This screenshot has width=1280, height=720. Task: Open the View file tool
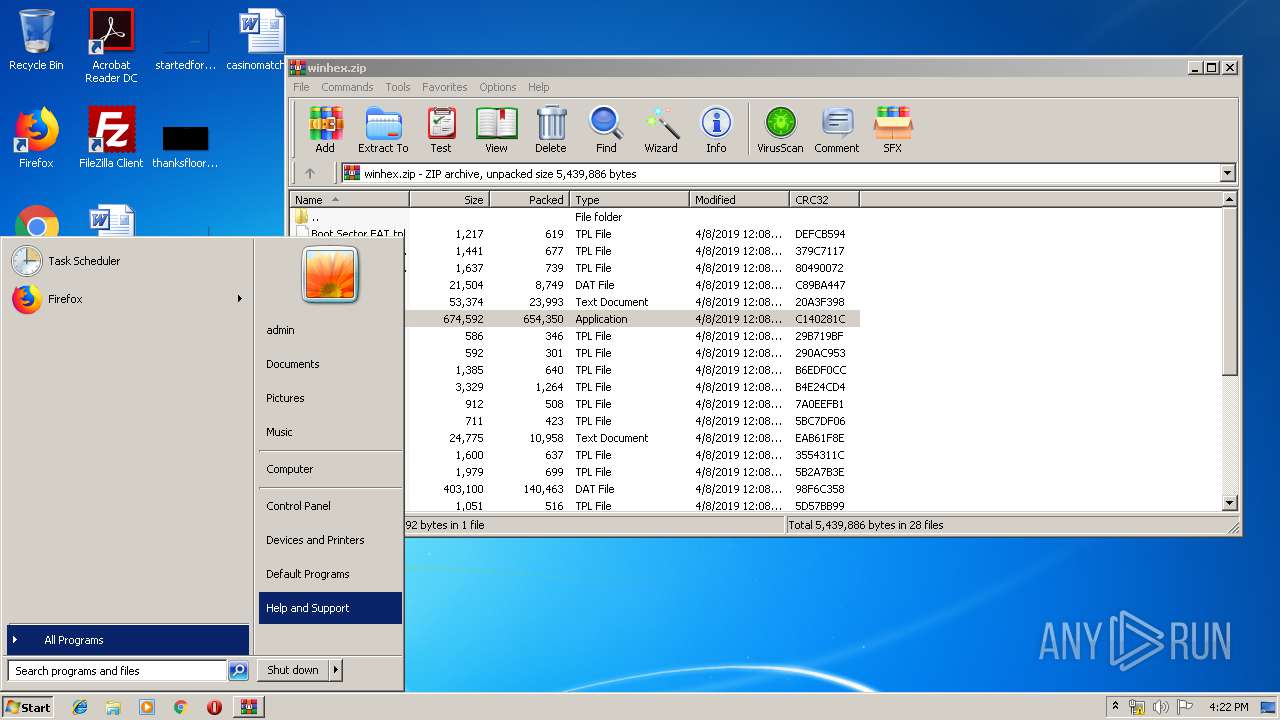point(496,130)
